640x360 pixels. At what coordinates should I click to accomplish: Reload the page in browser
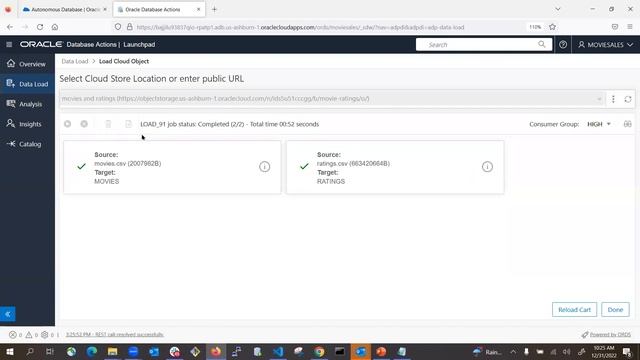tap(40, 27)
